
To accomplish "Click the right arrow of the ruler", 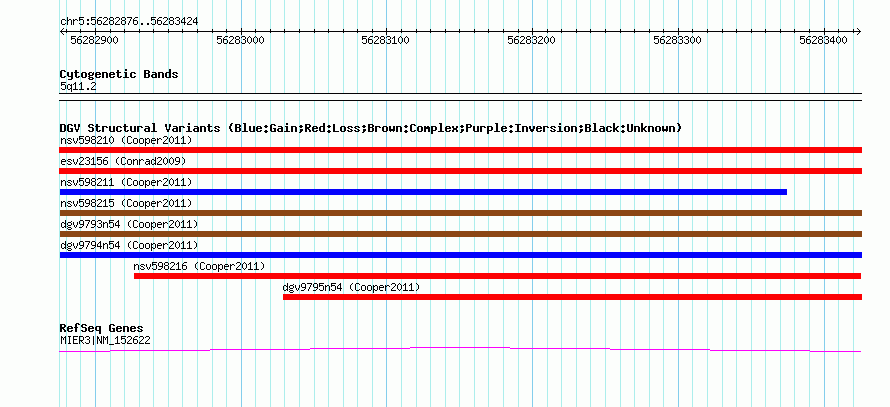I will (859, 31).
